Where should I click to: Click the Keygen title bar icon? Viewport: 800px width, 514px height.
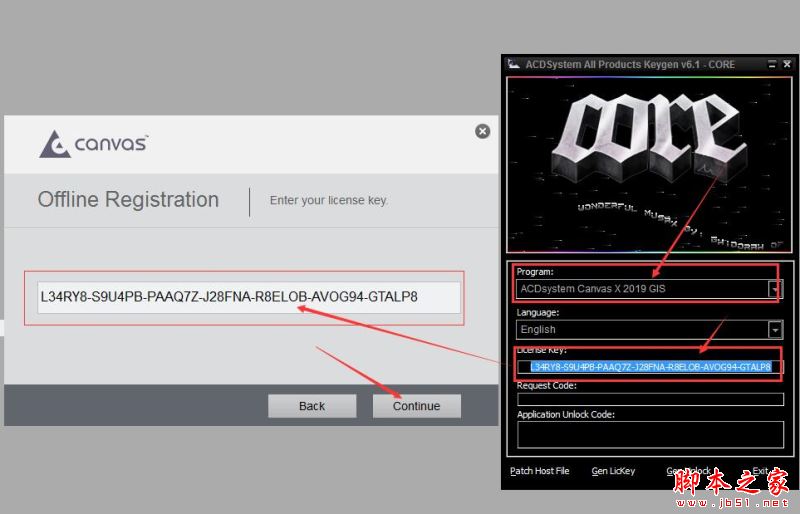tap(513, 64)
